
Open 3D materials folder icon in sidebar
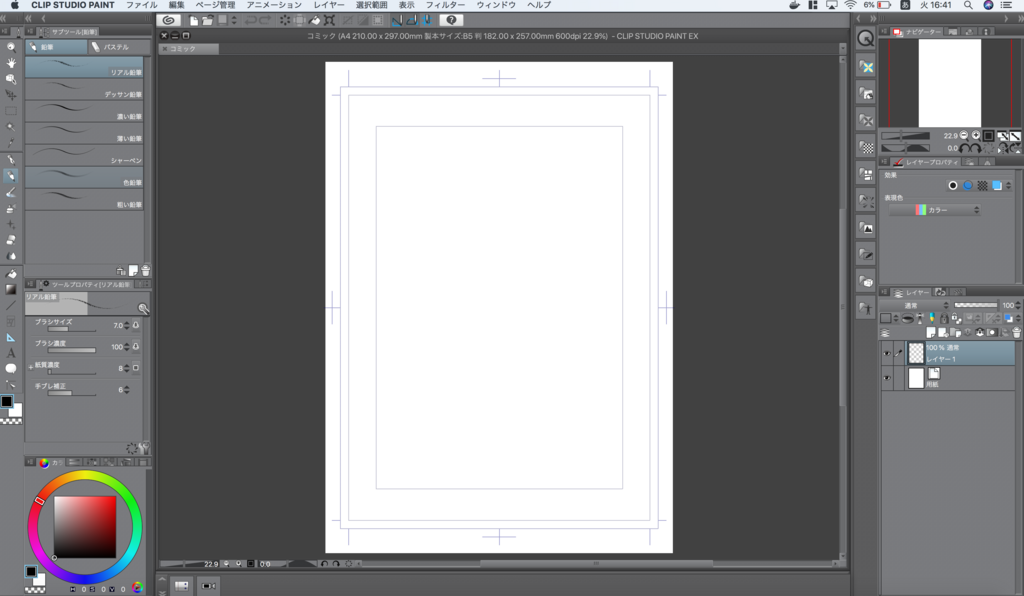(x=865, y=281)
